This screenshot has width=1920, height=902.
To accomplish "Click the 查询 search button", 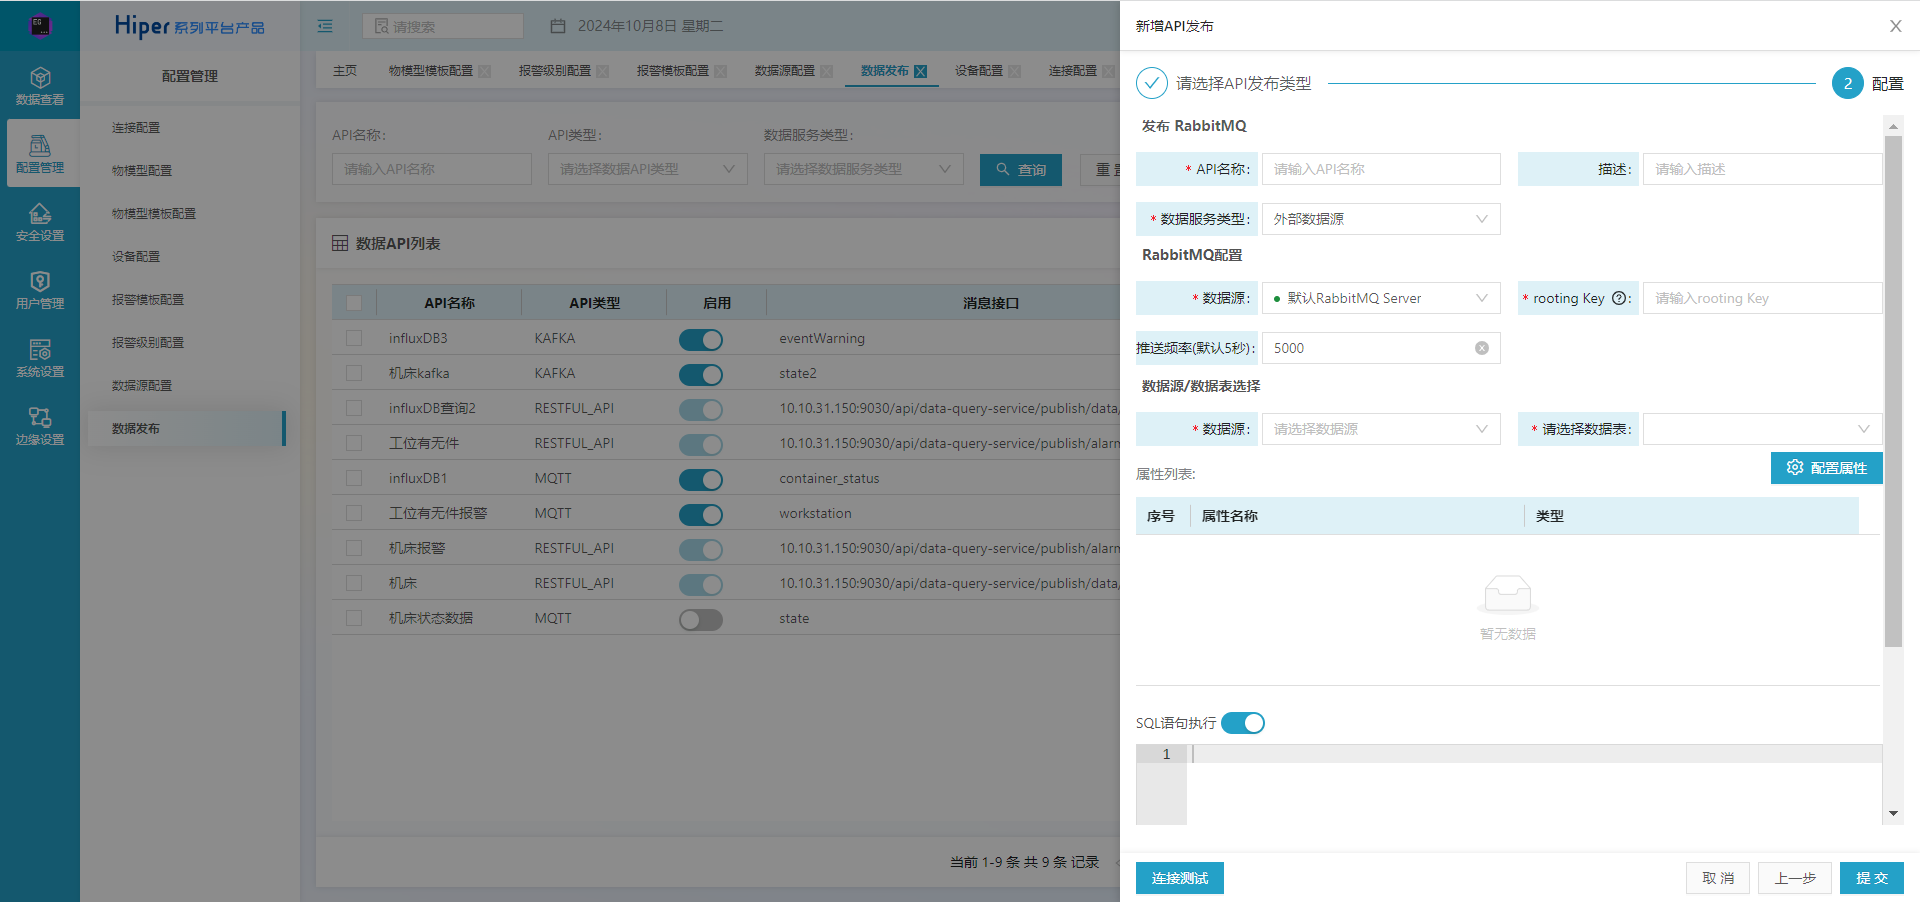I will (x=1020, y=170).
